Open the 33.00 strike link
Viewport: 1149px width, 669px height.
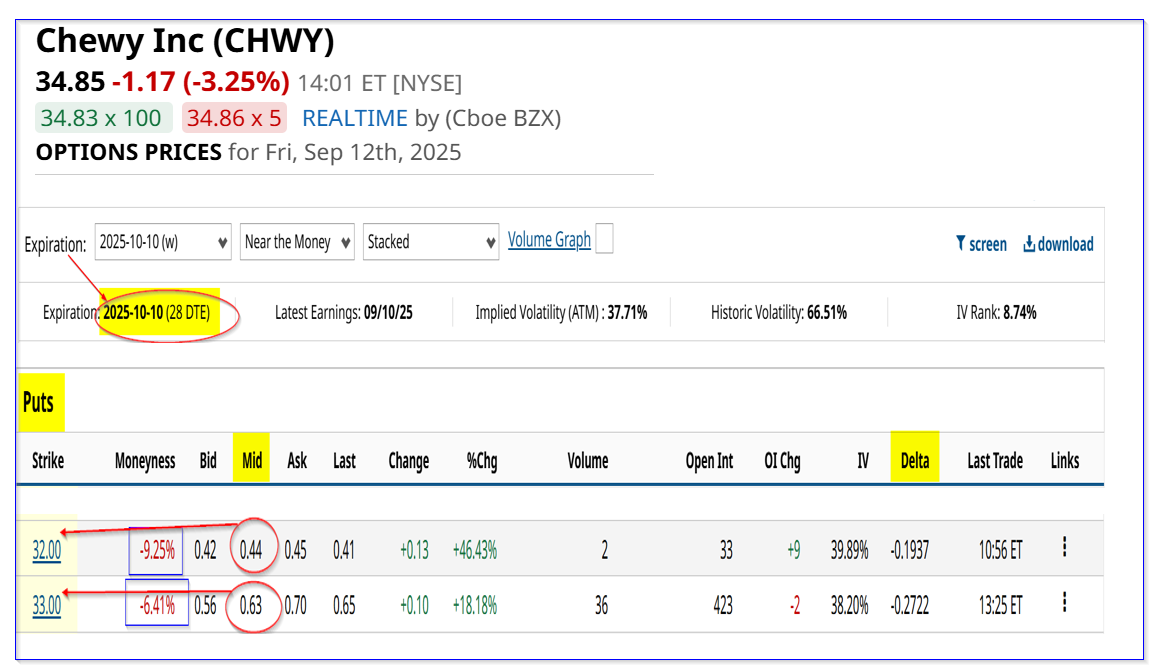[x=46, y=606]
